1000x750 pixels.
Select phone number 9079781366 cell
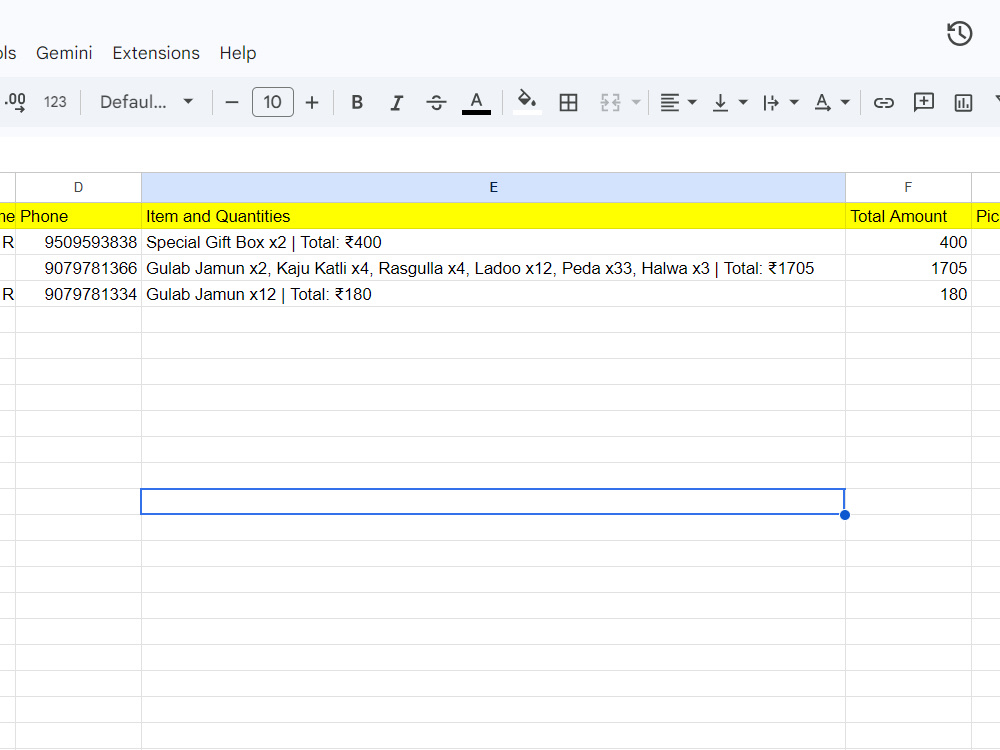(x=78, y=268)
